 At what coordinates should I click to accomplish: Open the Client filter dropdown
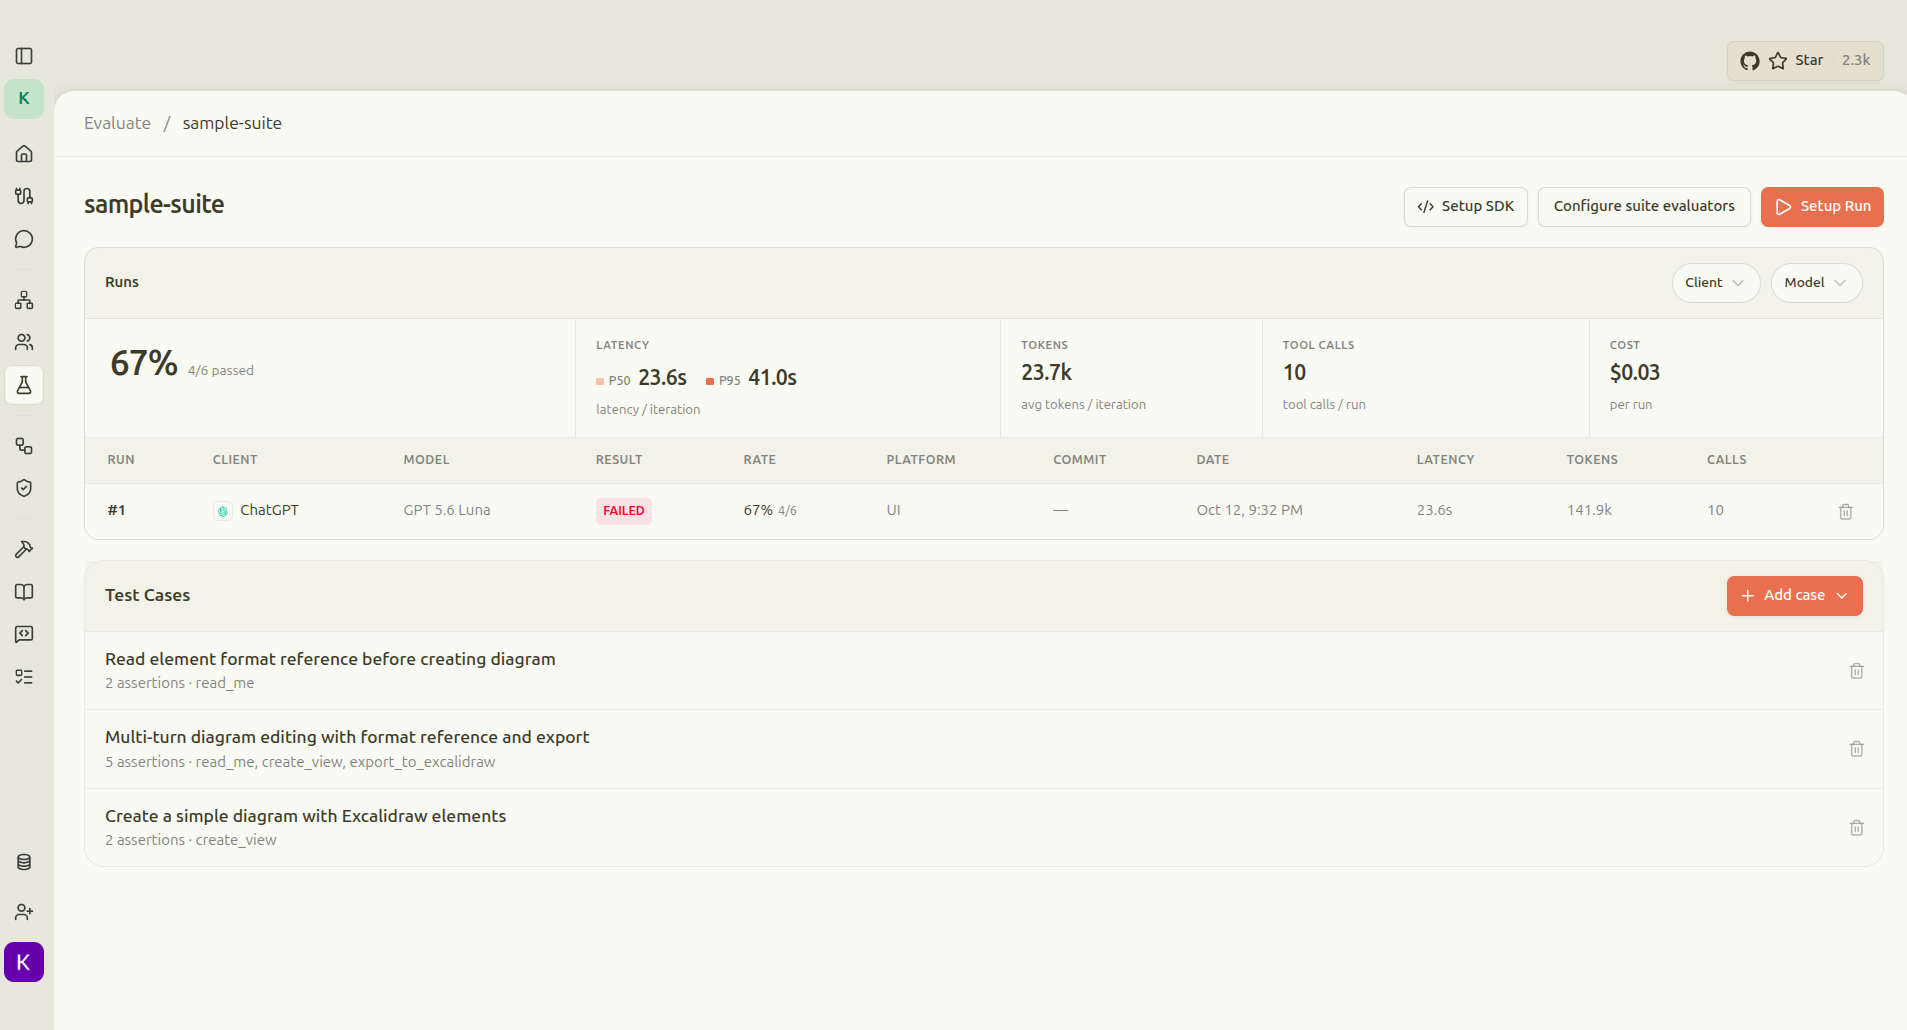[x=1715, y=283]
